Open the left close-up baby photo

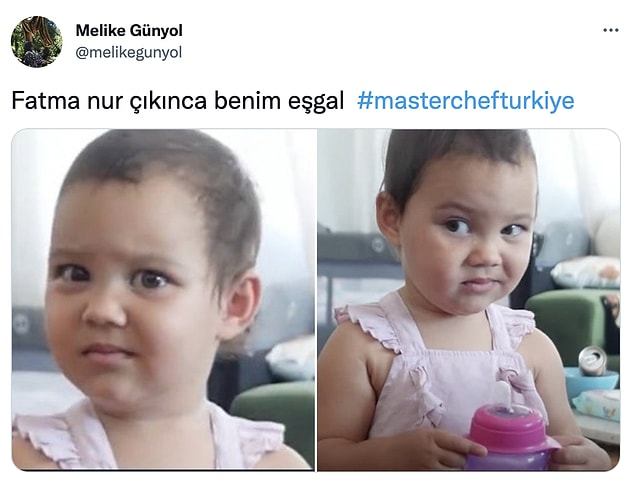(x=164, y=300)
